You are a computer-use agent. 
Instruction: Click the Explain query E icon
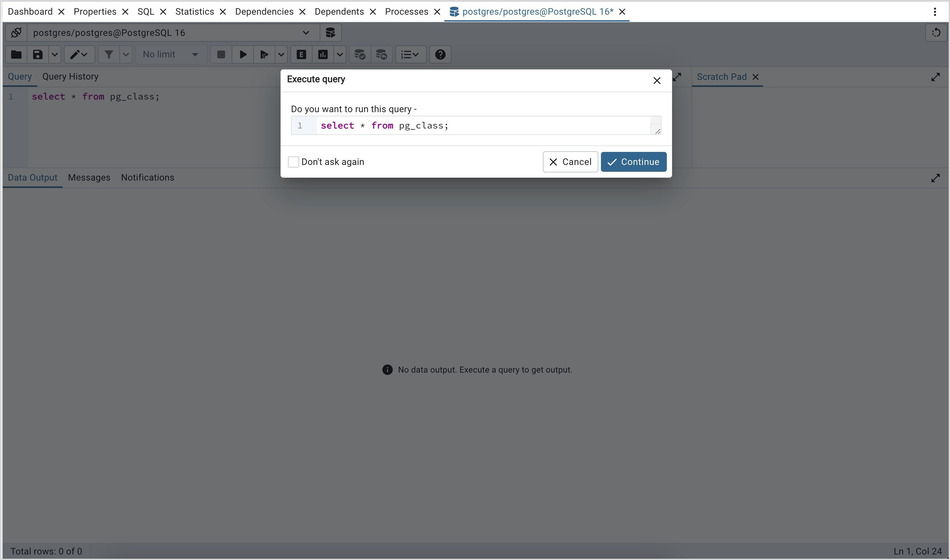tap(301, 55)
